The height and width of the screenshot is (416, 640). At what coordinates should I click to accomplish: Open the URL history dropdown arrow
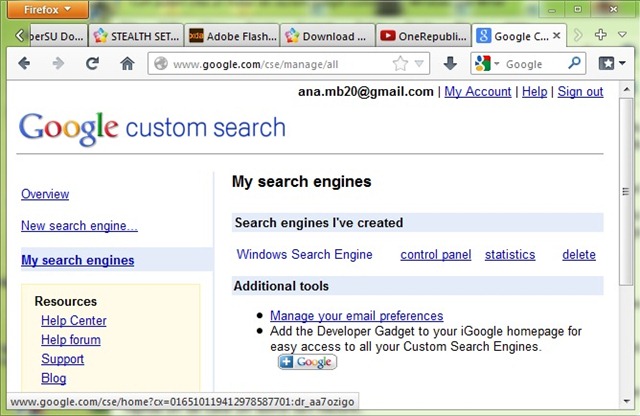(x=419, y=64)
